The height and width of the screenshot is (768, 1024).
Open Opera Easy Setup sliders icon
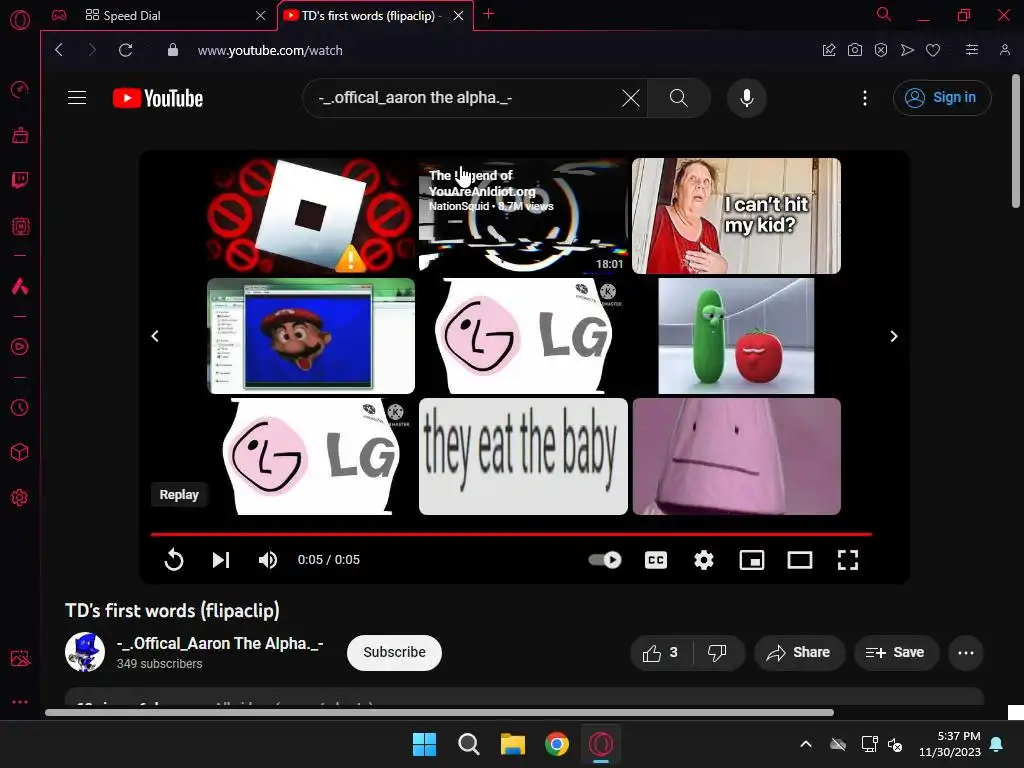tap(972, 50)
